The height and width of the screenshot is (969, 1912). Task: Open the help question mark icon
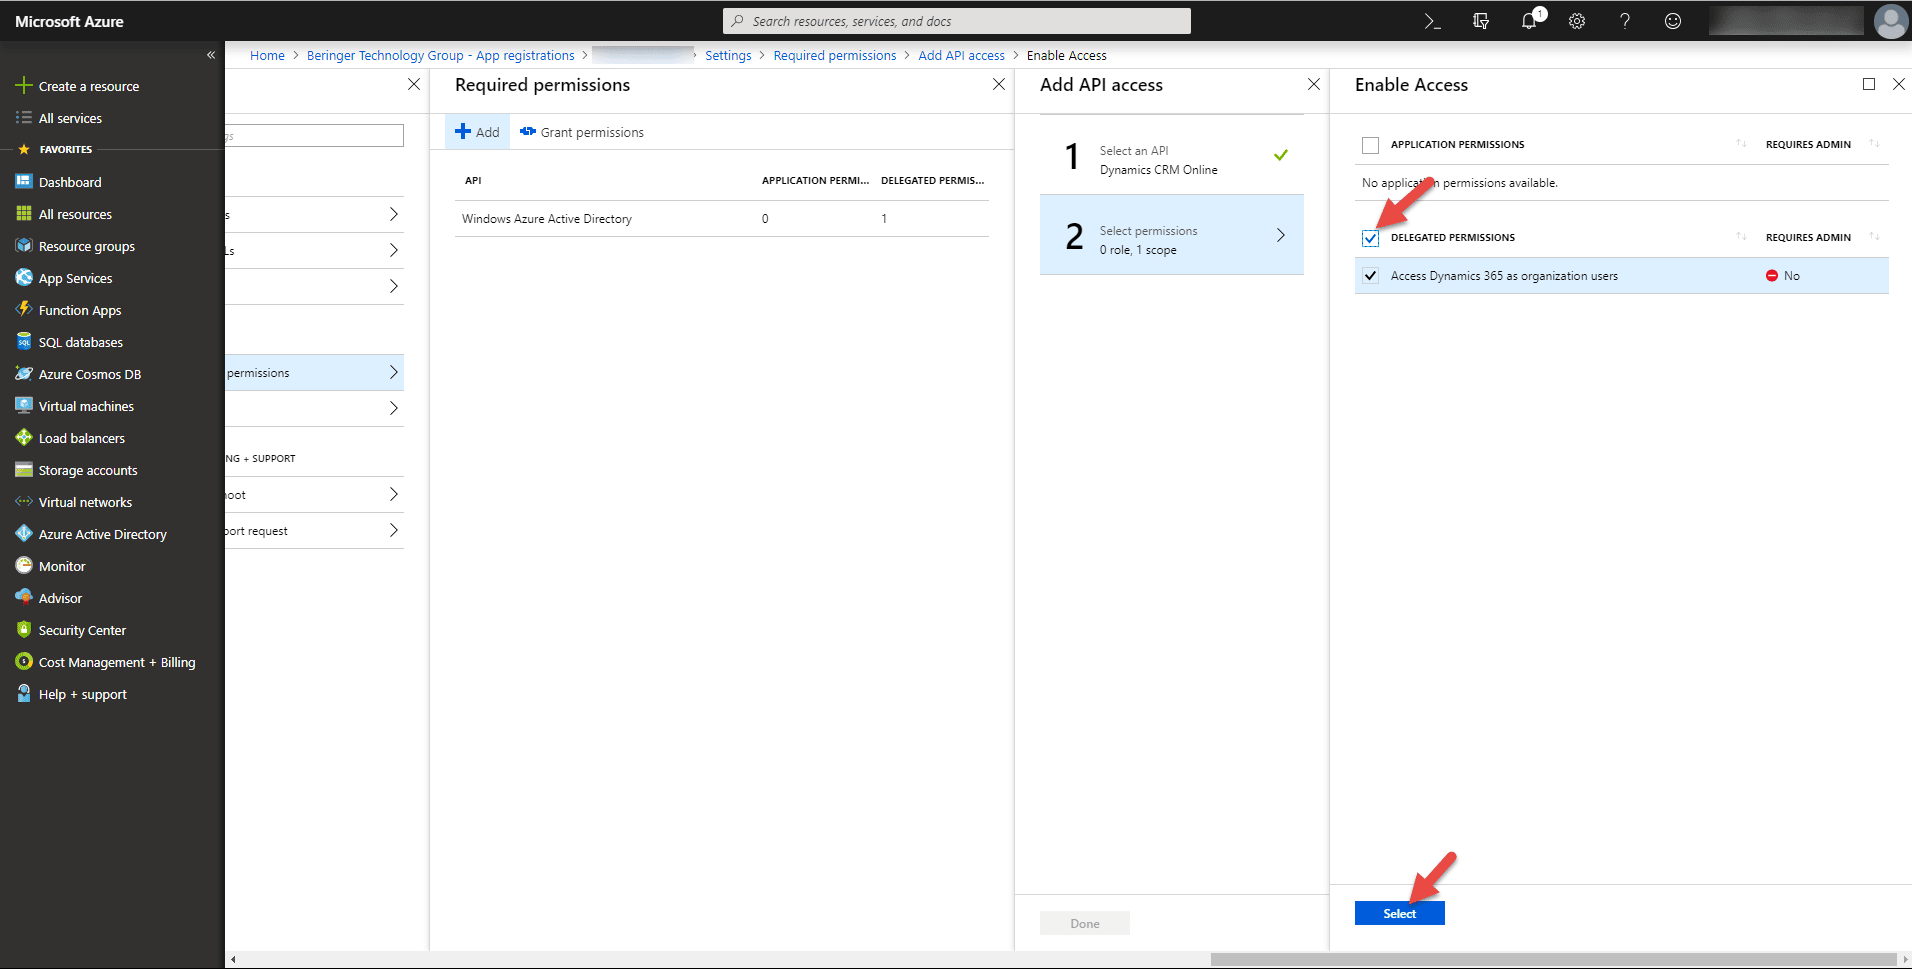coord(1625,21)
